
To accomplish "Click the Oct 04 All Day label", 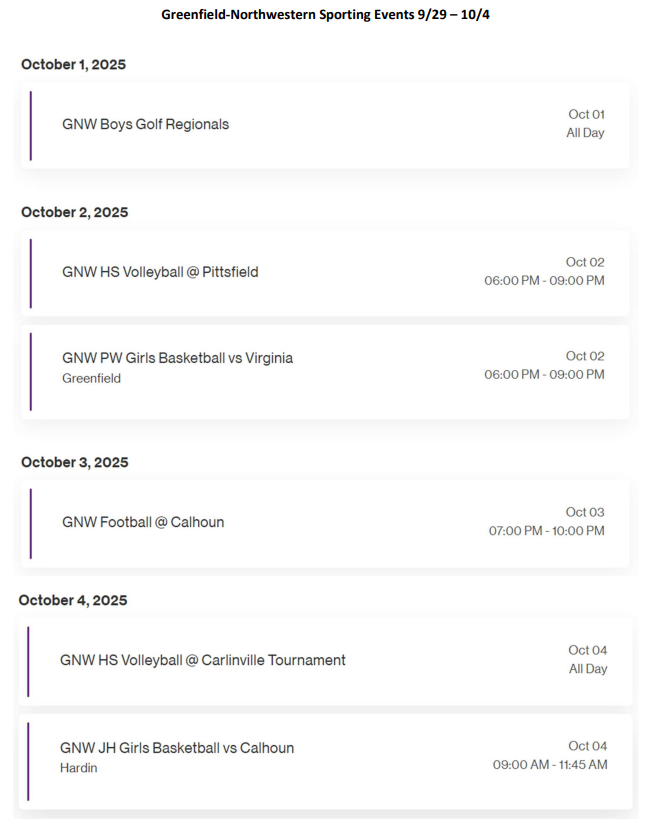I will pyautogui.click(x=588, y=660).
